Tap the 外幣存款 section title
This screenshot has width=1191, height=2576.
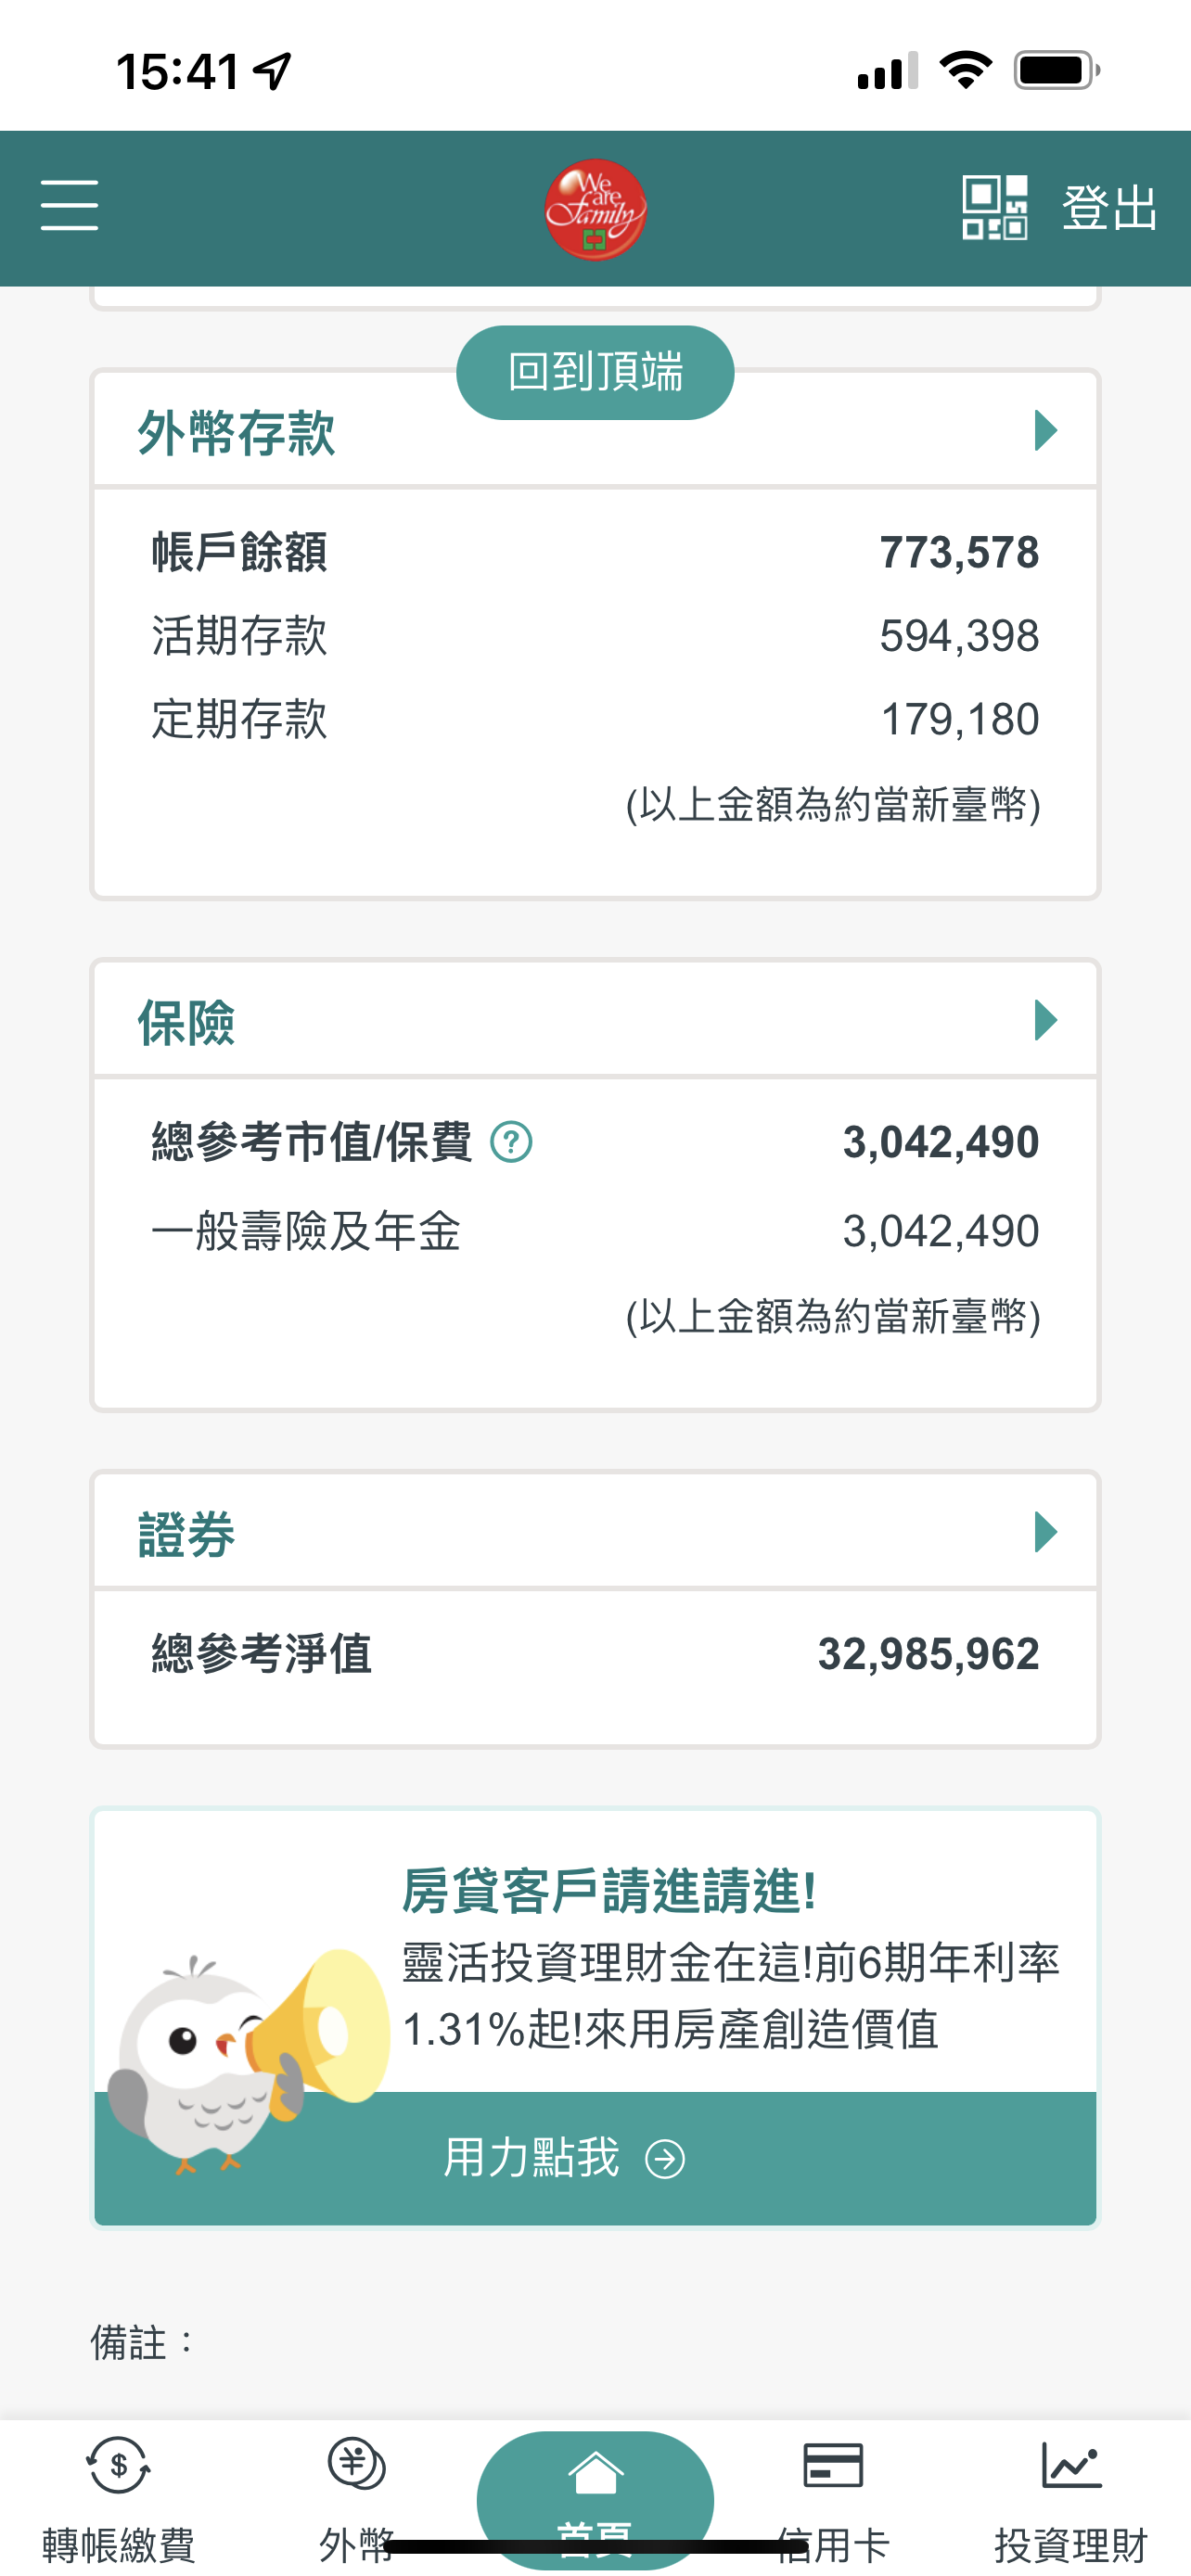[236, 433]
